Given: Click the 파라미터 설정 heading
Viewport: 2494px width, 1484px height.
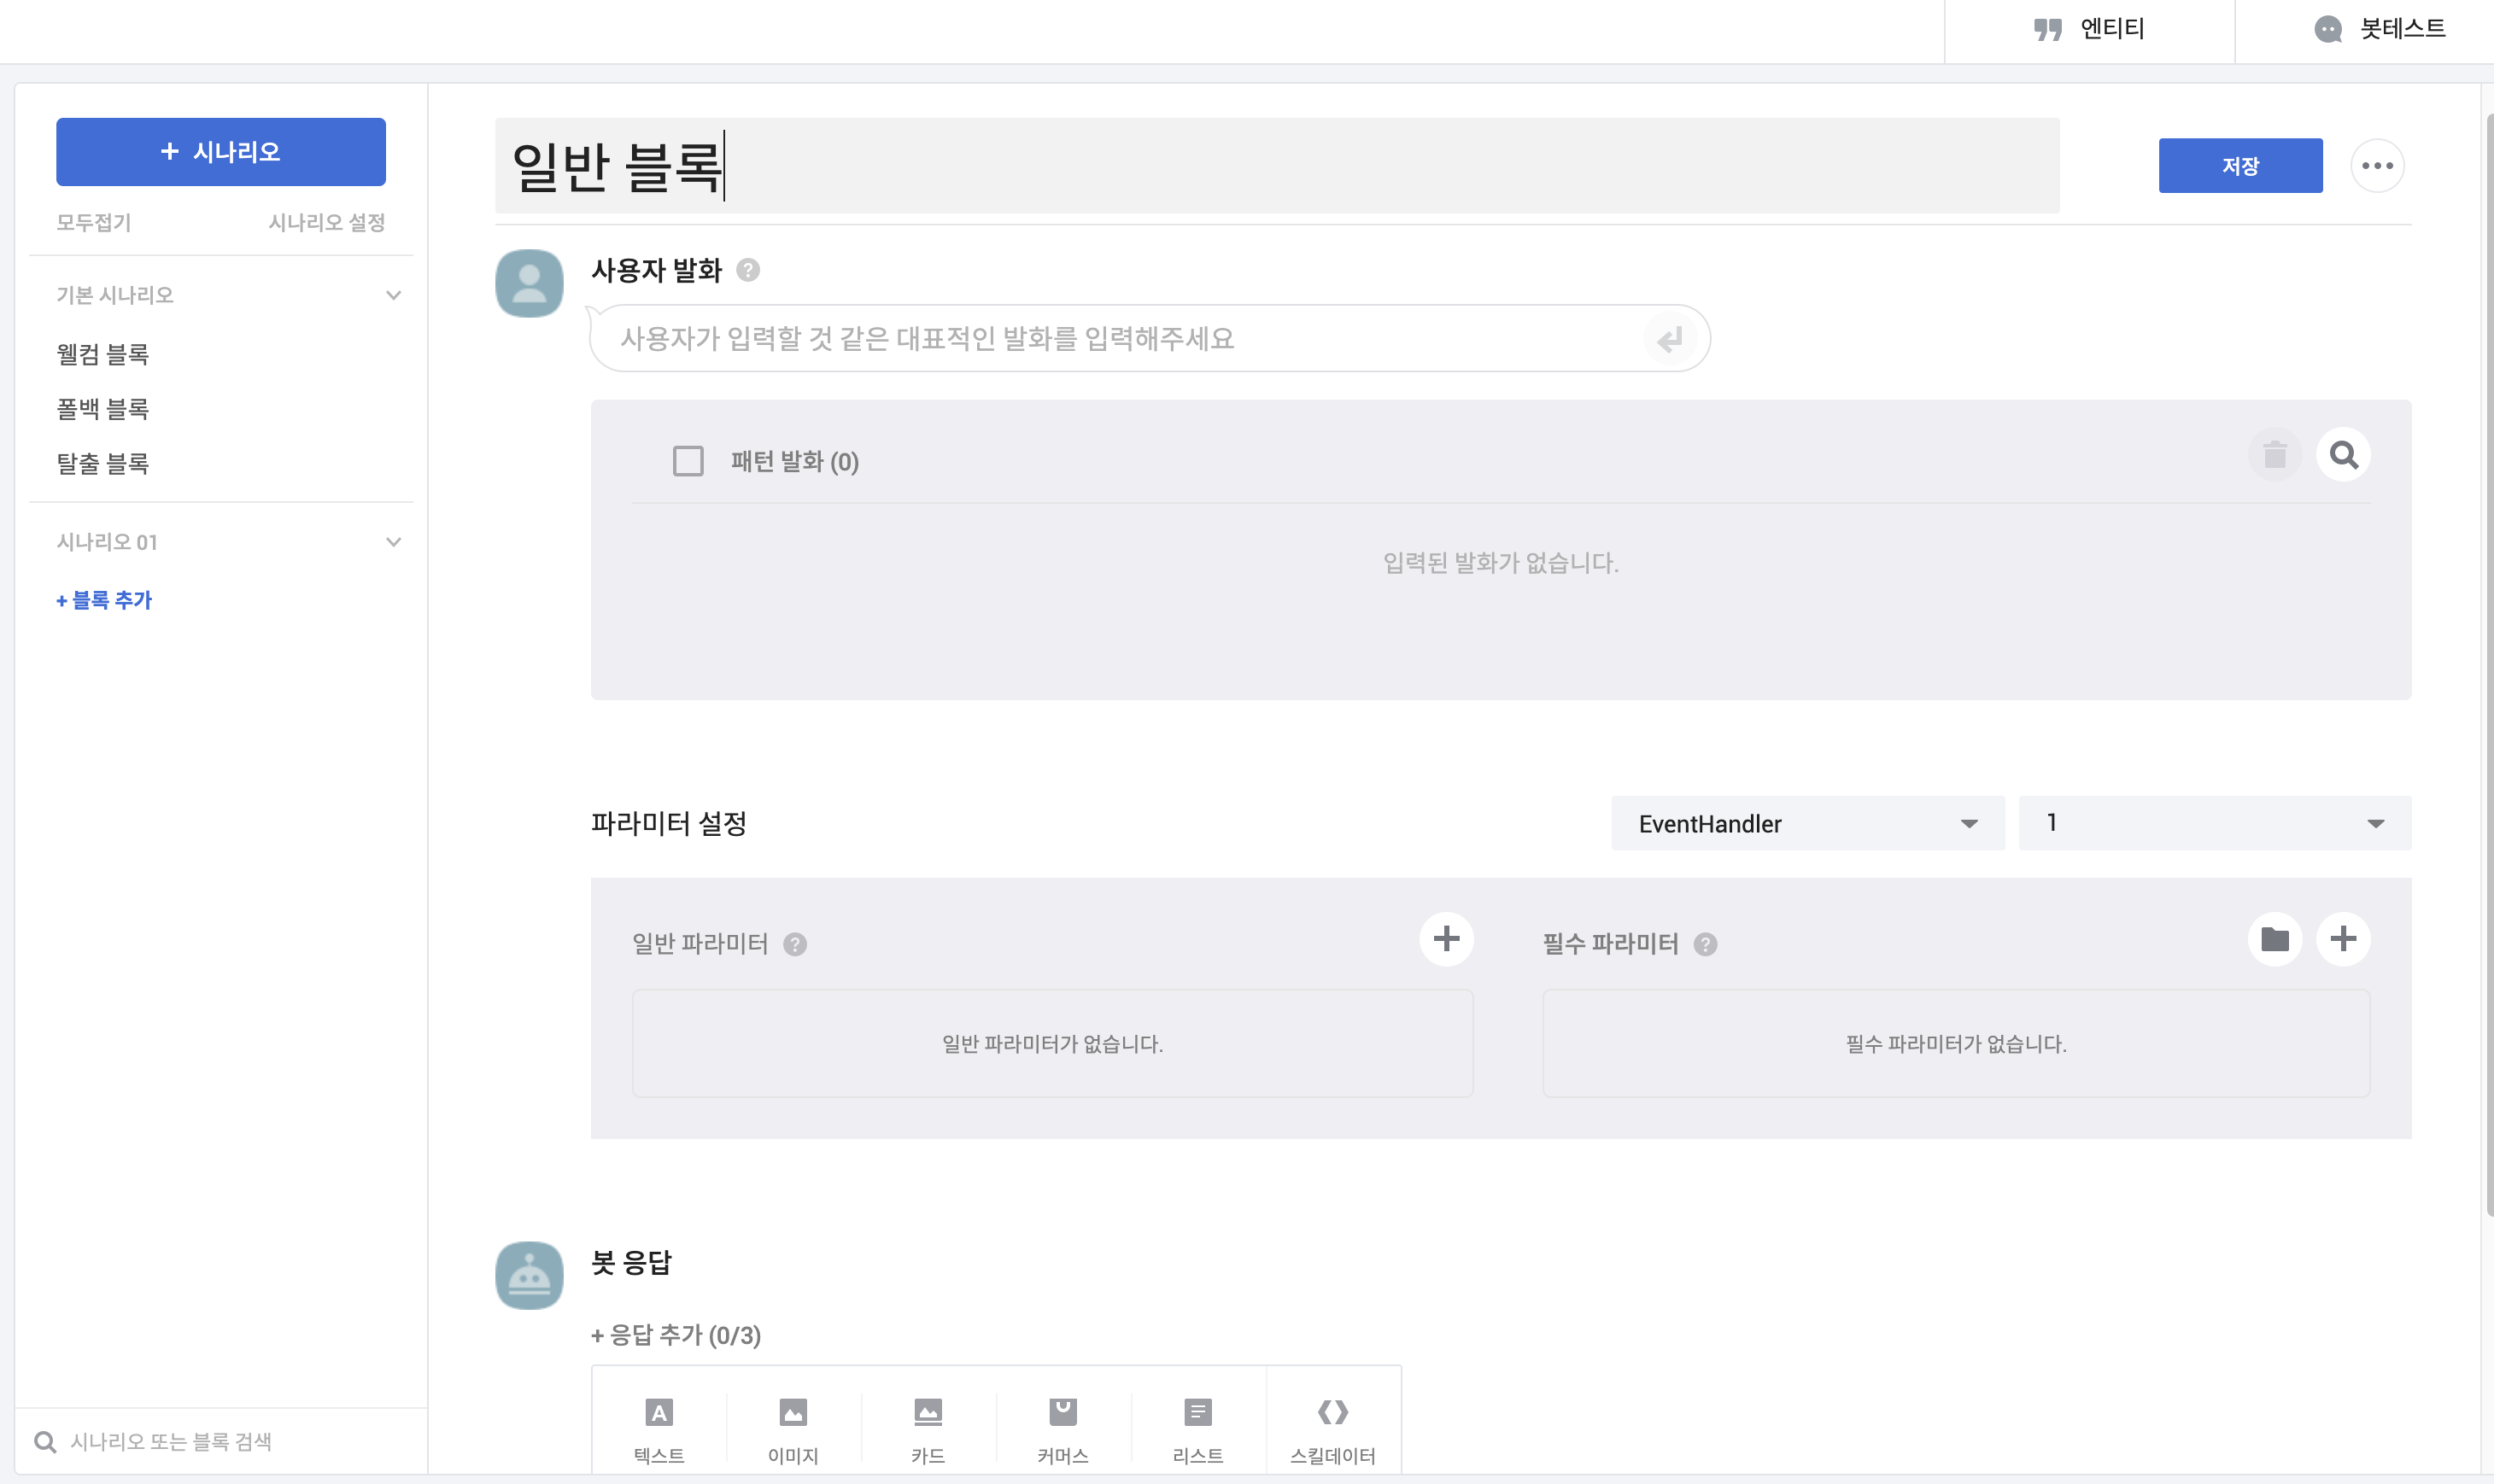Looking at the screenshot, I should click(669, 823).
